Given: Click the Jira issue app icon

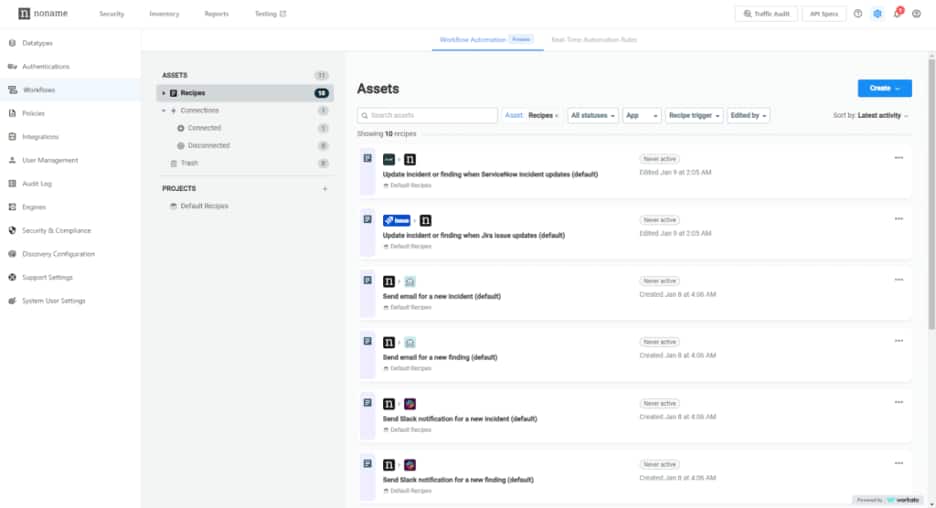Looking at the screenshot, I should click(397, 220).
